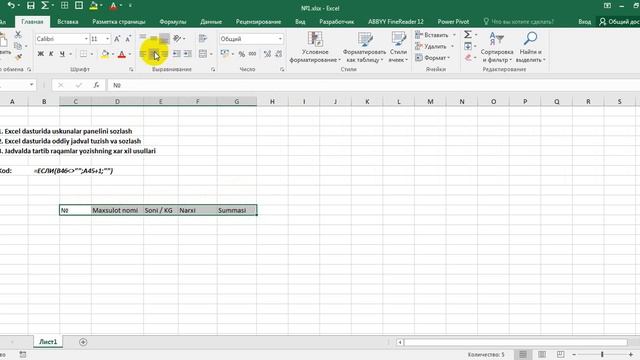Open the ABBYY FineReader 12 tab
The width and height of the screenshot is (640, 360).
coord(396,22)
